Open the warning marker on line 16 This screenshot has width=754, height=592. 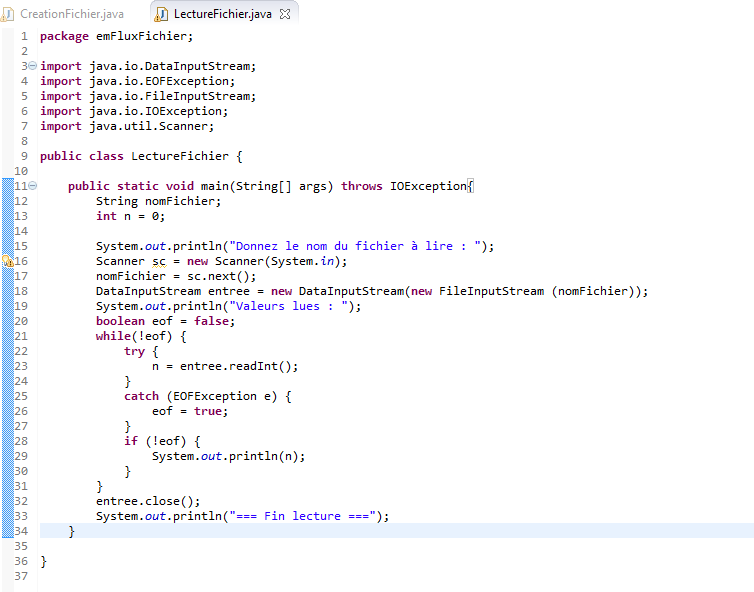pyautogui.click(x=6, y=261)
